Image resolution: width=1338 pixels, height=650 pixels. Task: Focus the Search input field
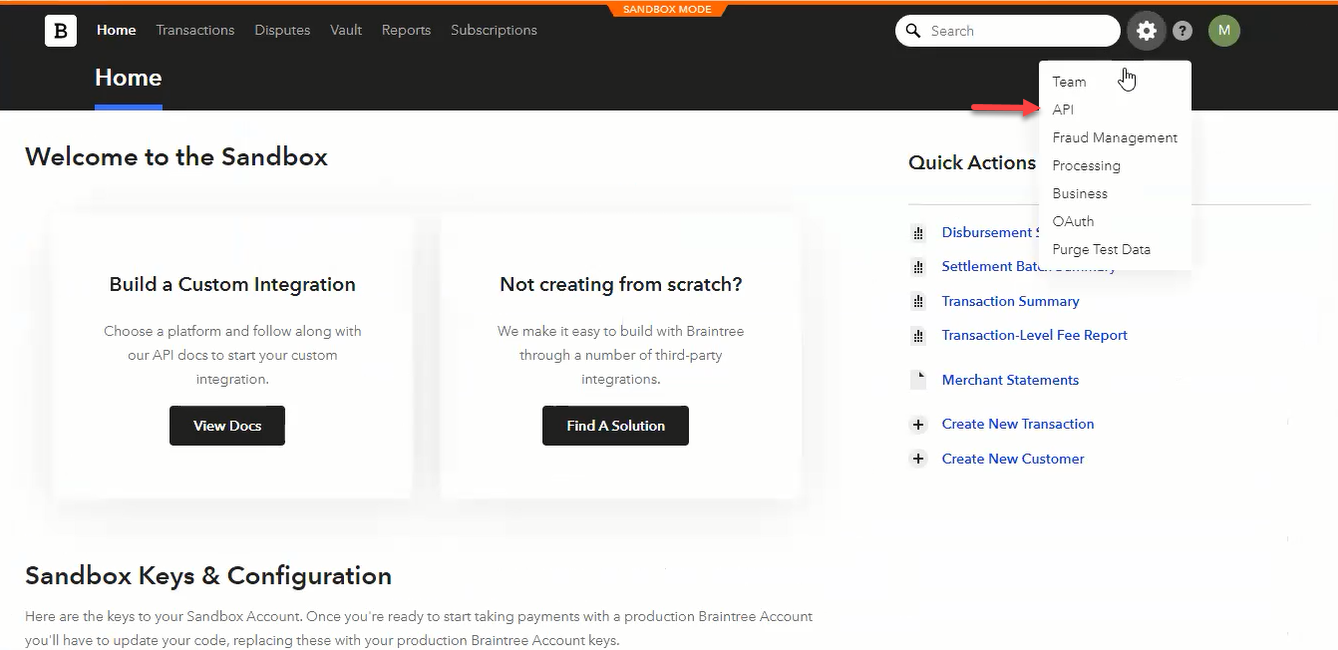tap(1008, 31)
